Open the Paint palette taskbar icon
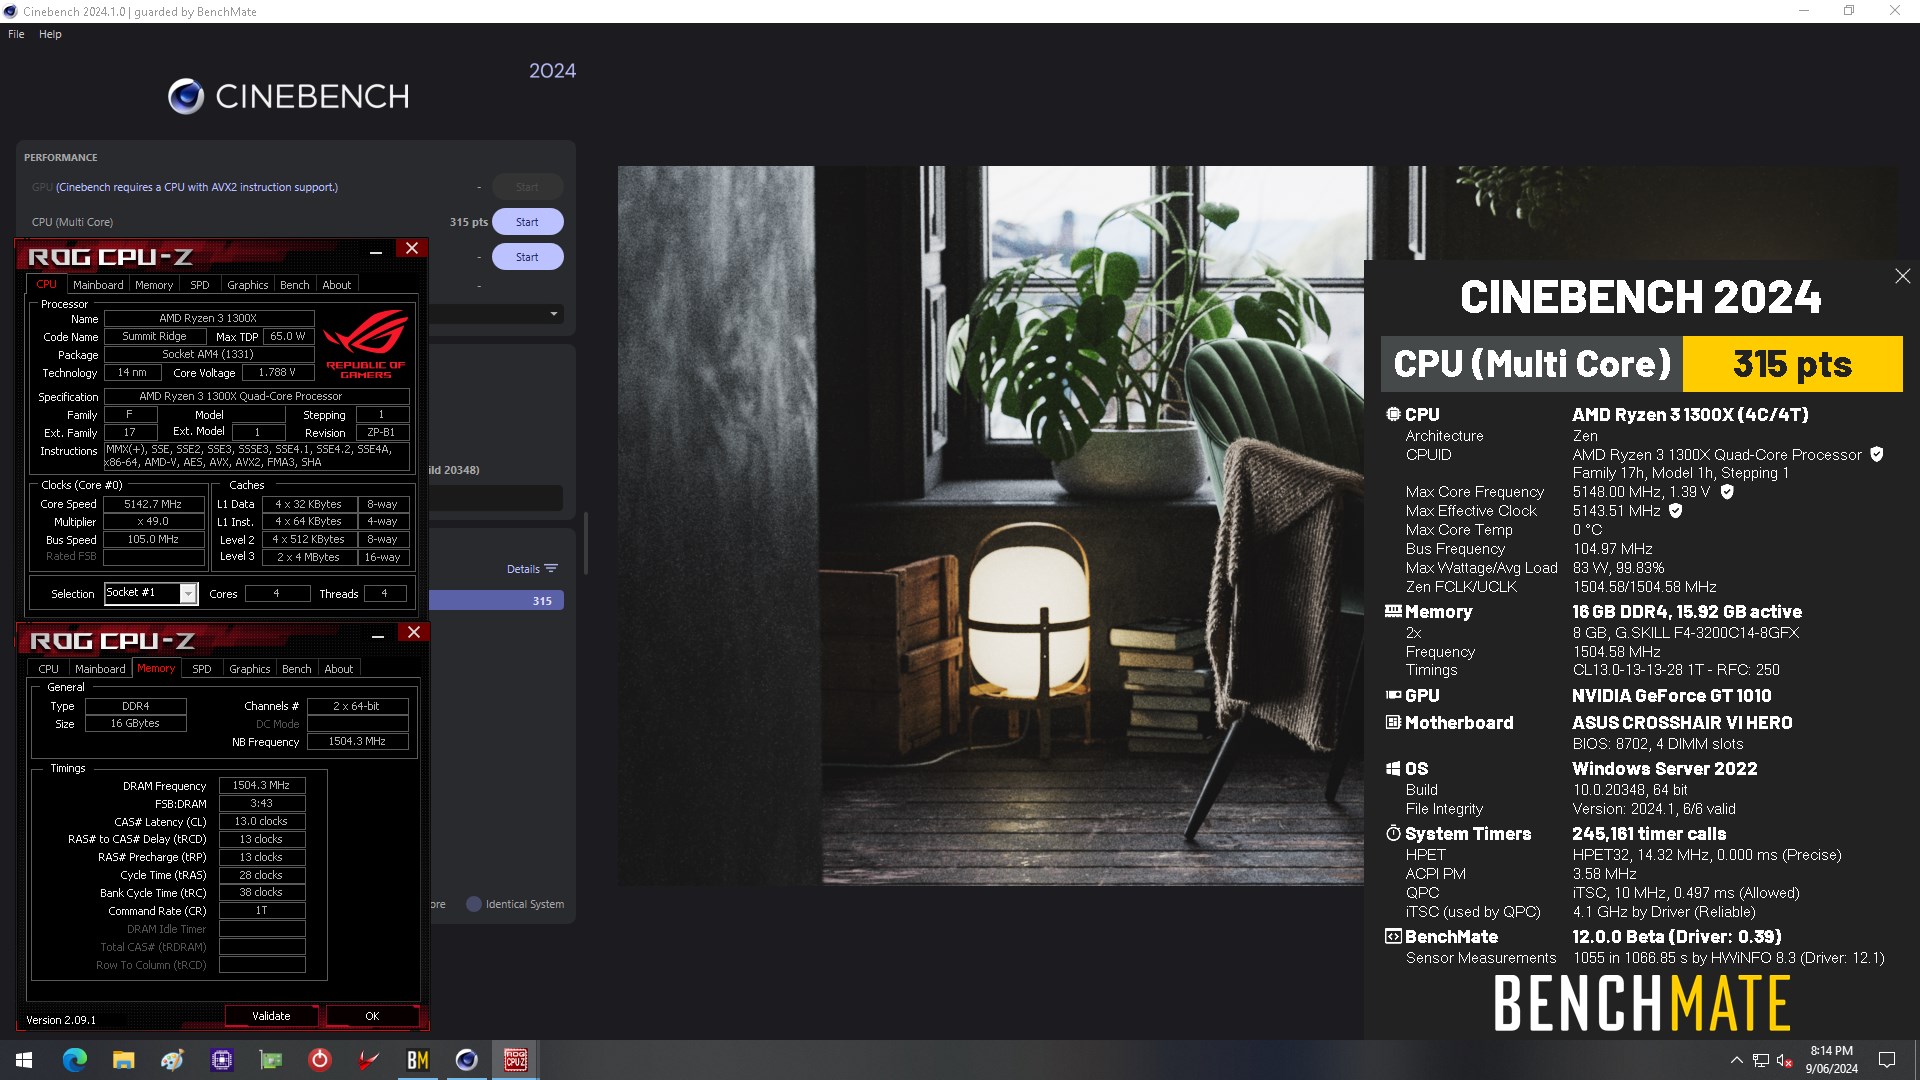This screenshot has height=1080, width=1920. [x=172, y=1060]
